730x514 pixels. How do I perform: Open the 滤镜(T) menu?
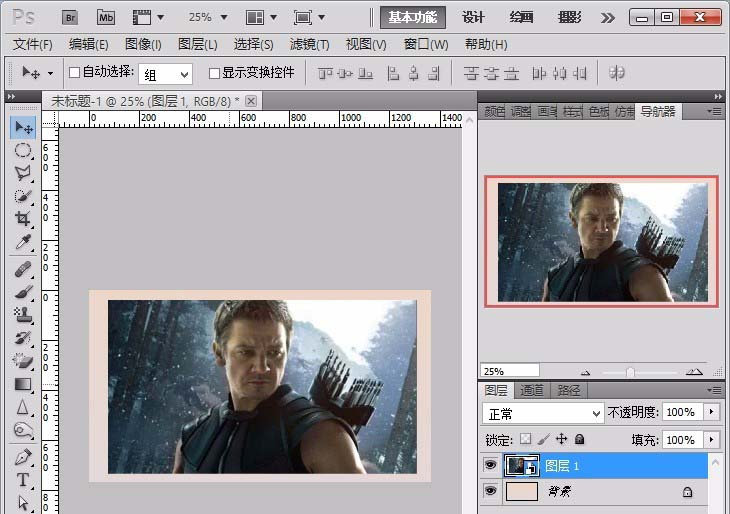(x=309, y=44)
